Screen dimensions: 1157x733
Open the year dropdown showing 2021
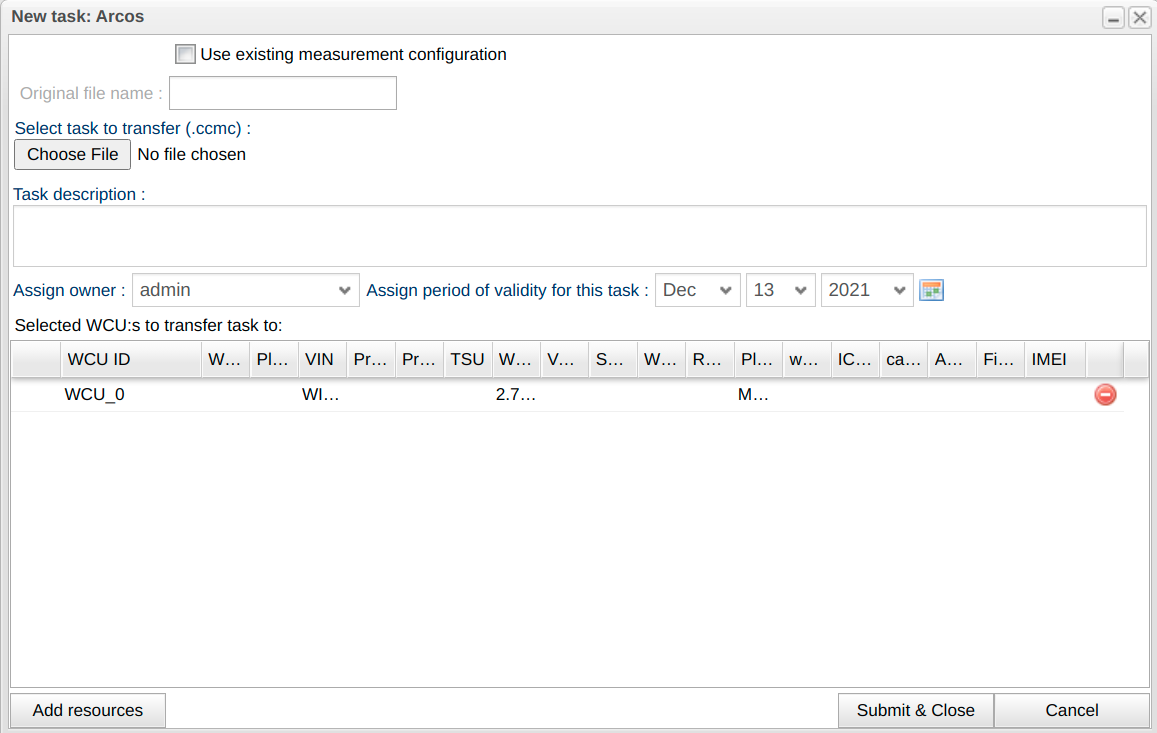866,290
